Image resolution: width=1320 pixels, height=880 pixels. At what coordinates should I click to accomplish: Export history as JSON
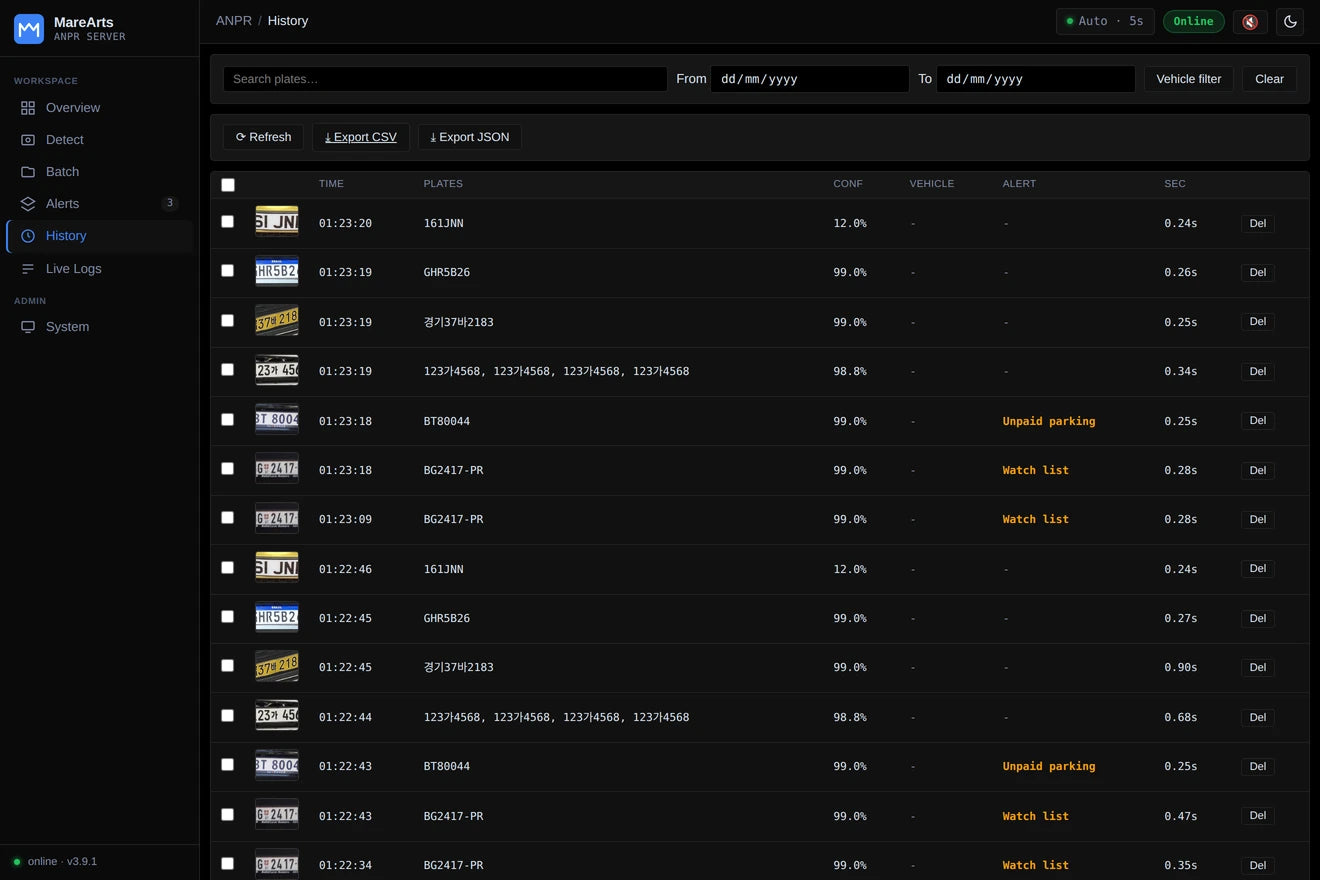pos(470,137)
